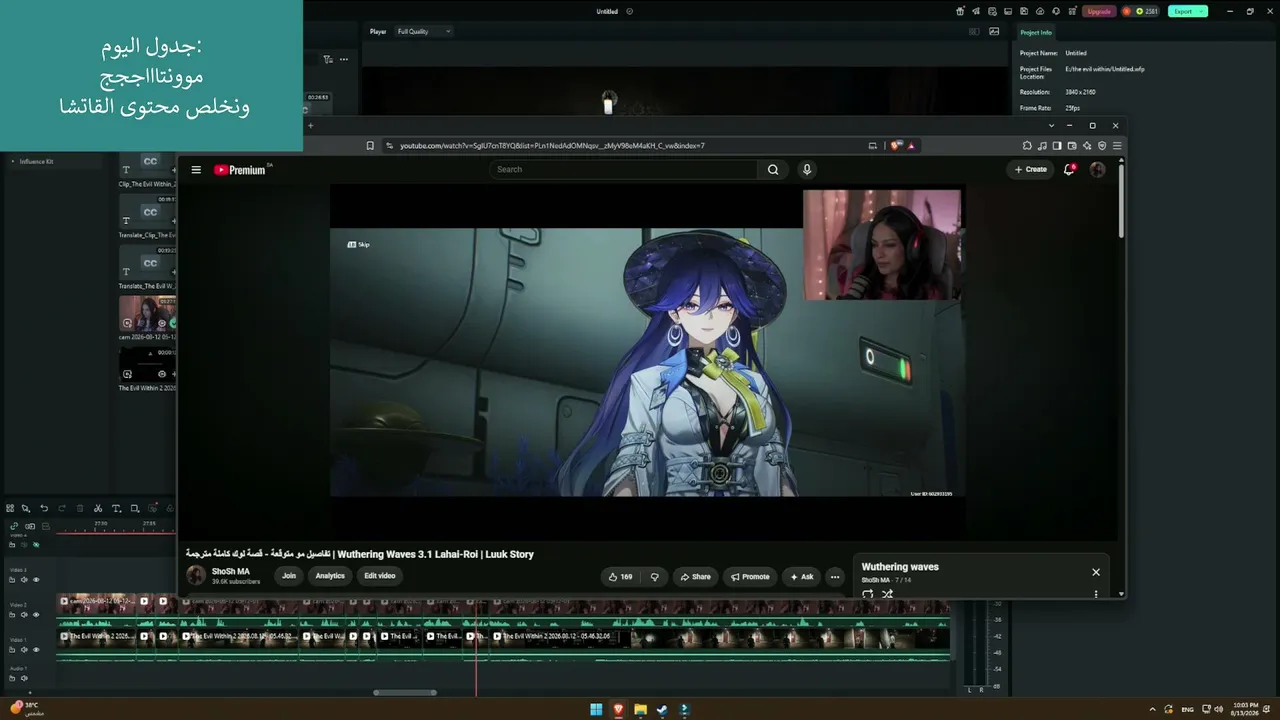Mute the Video 1 track audio
This screenshot has height=720, width=1280.
pyautogui.click(x=24, y=650)
